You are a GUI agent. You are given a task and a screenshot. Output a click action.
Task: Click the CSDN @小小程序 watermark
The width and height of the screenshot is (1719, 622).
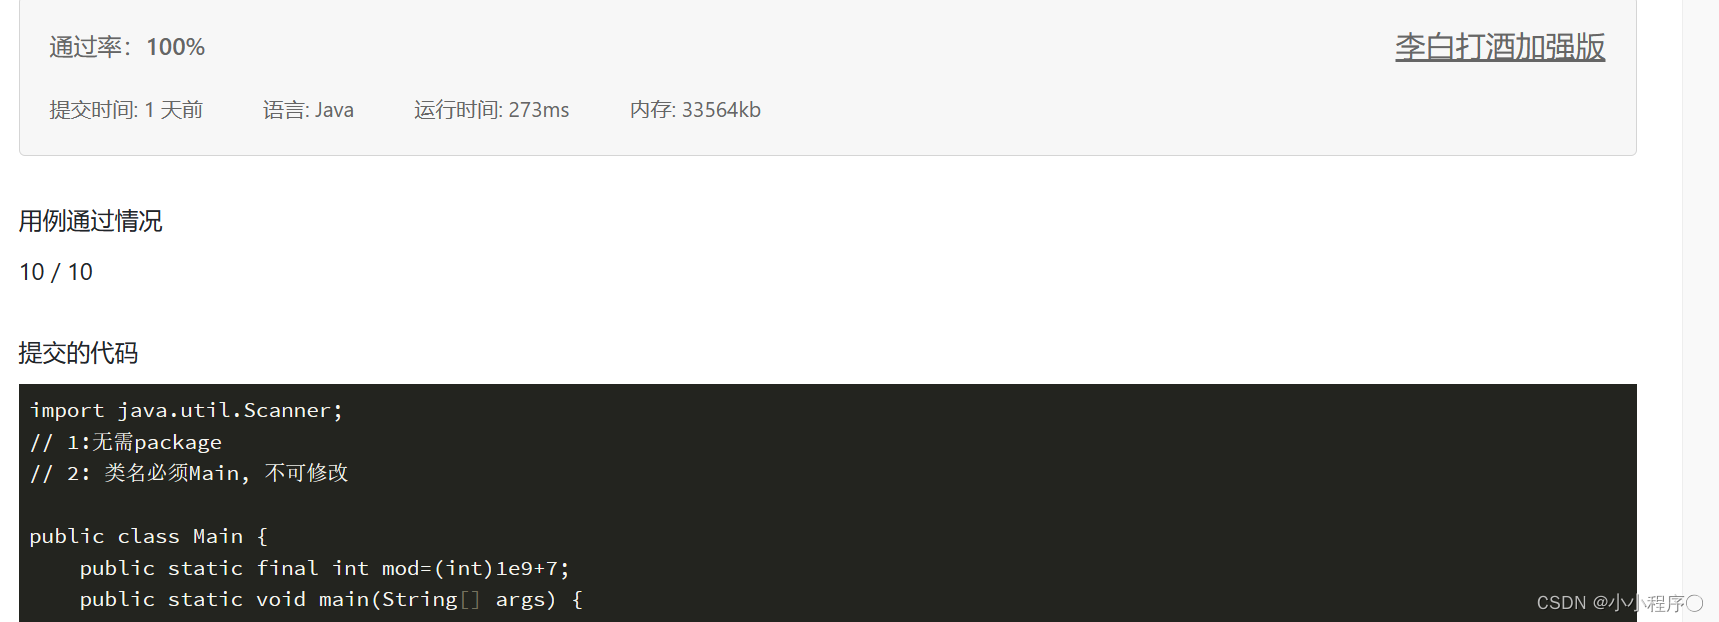tap(1619, 603)
